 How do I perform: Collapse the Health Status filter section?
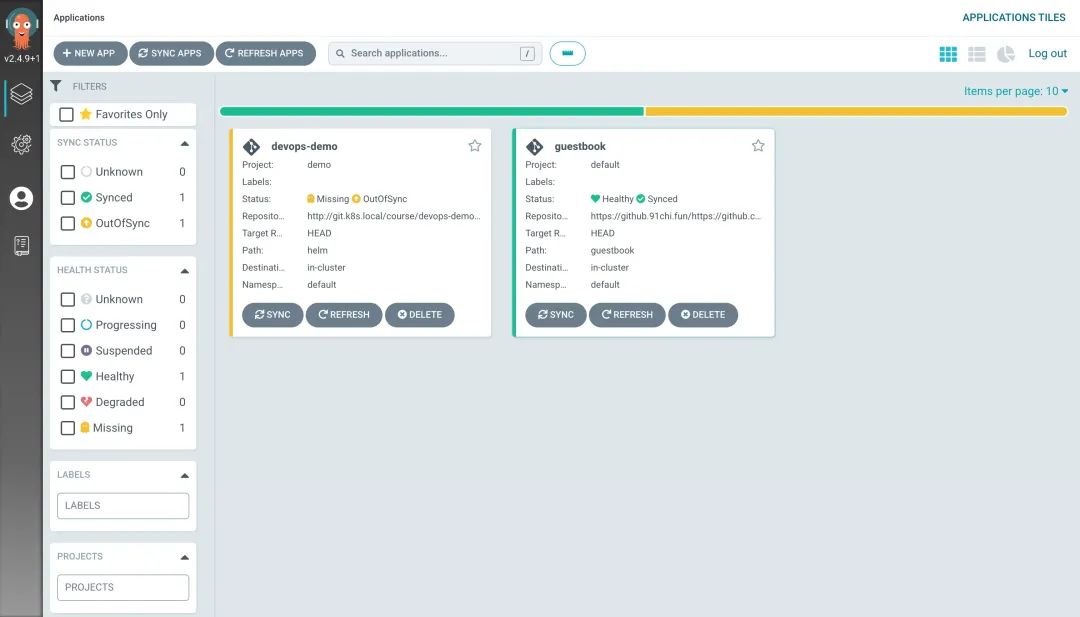coord(185,271)
